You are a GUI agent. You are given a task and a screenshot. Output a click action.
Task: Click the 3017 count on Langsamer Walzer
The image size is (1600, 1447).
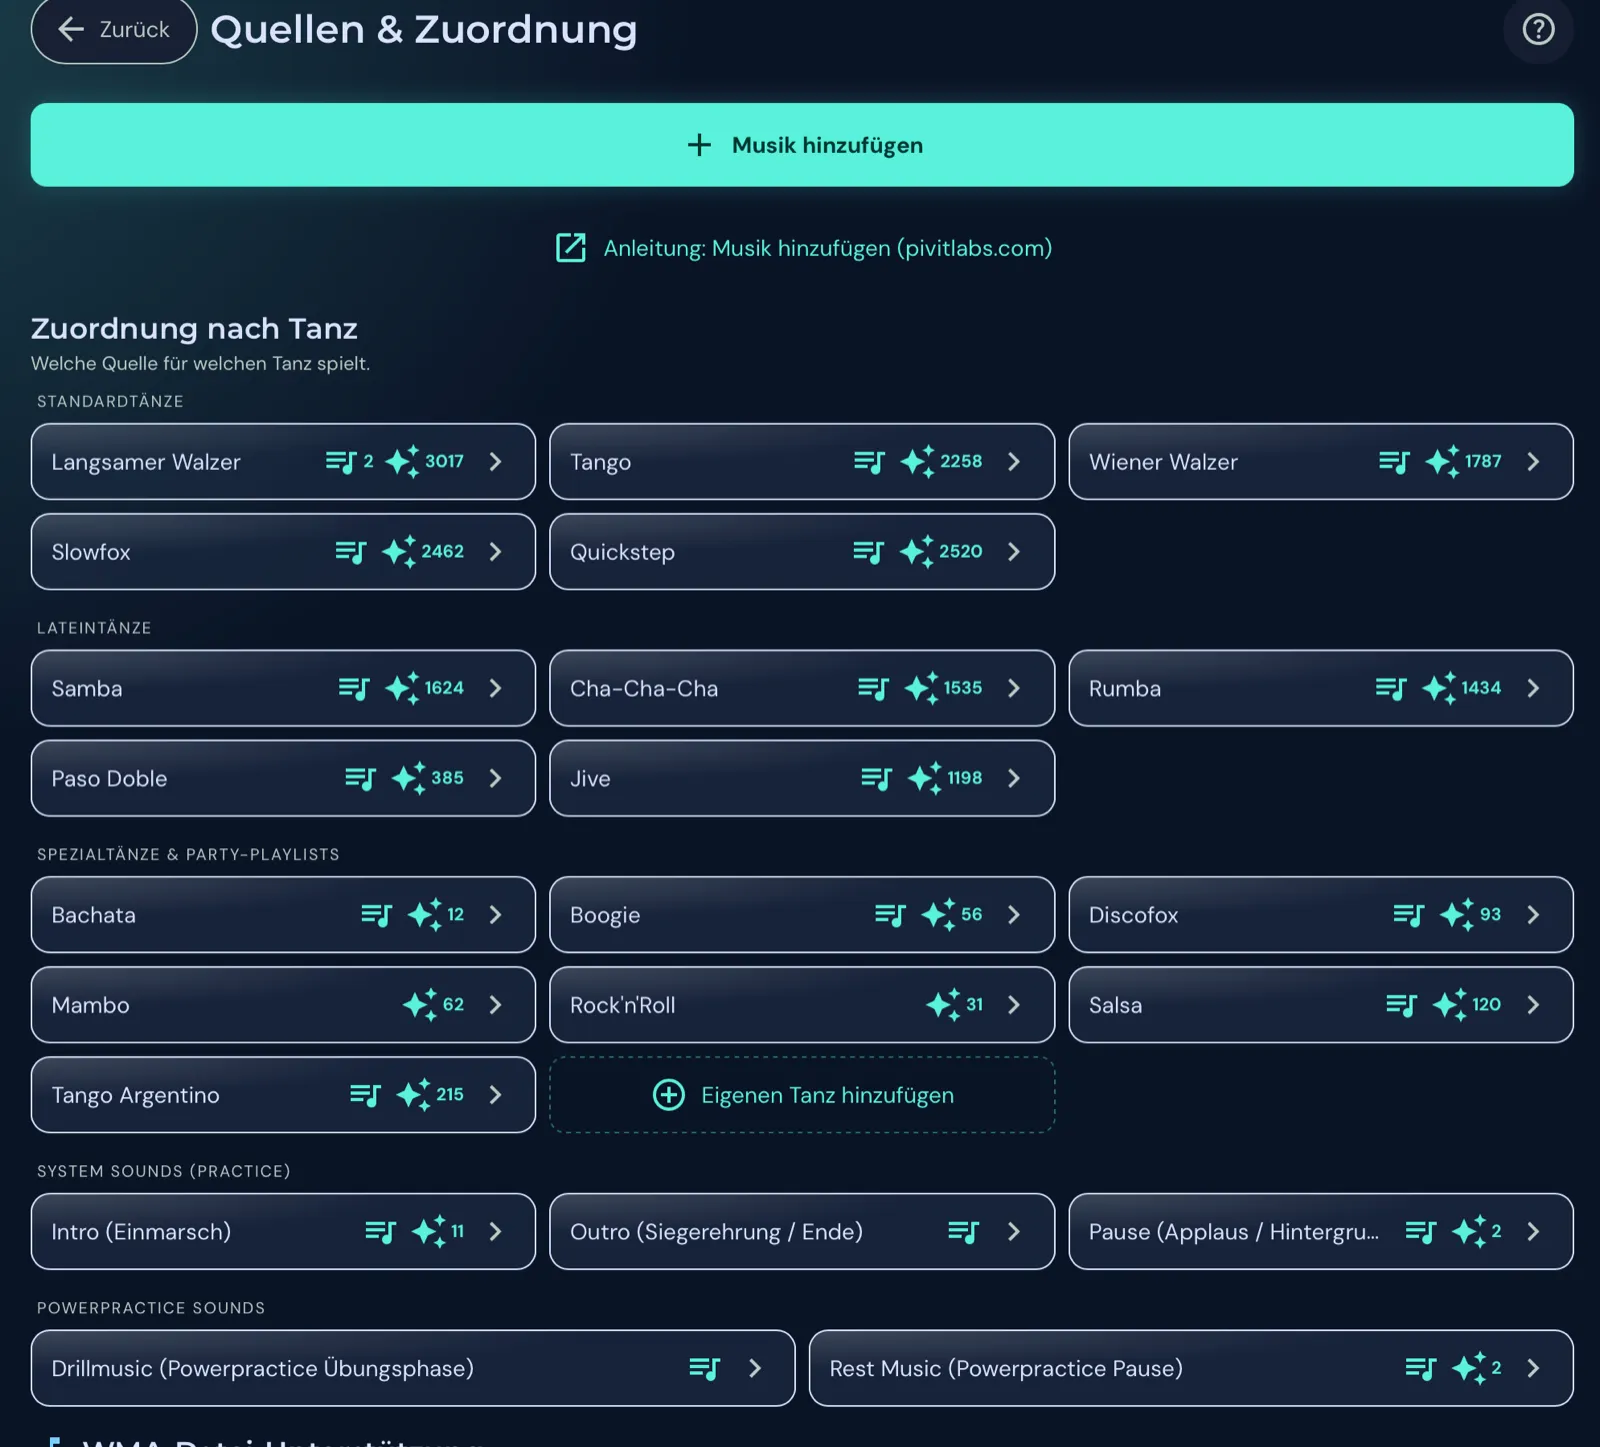coord(444,461)
